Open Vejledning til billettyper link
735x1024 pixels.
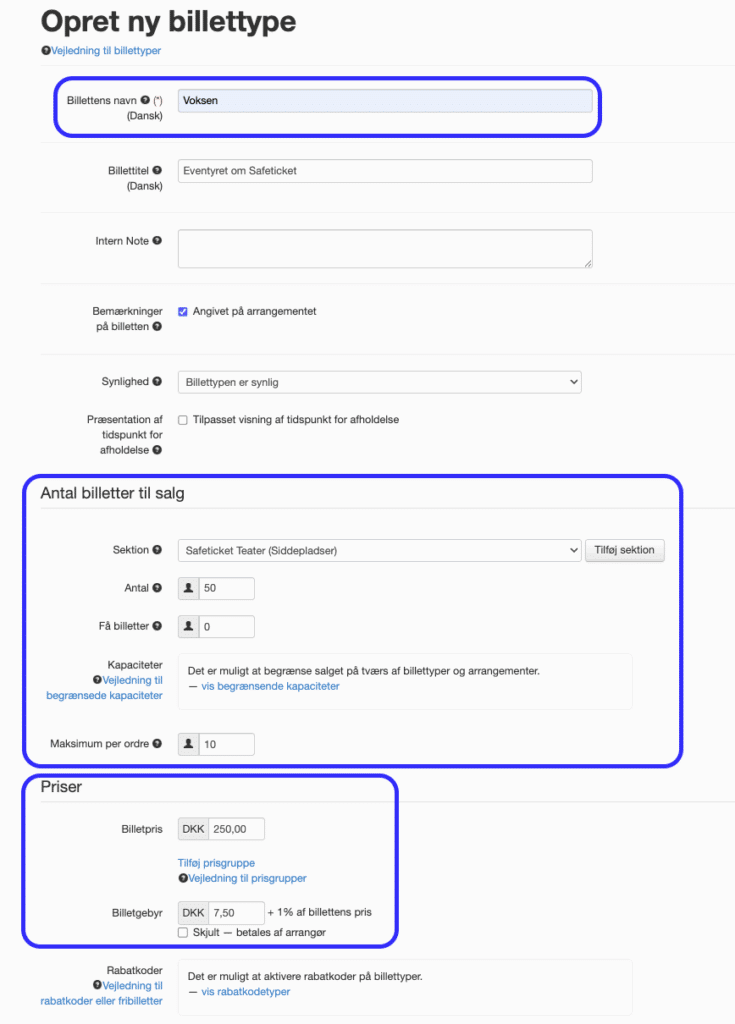(x=106, y=50)
